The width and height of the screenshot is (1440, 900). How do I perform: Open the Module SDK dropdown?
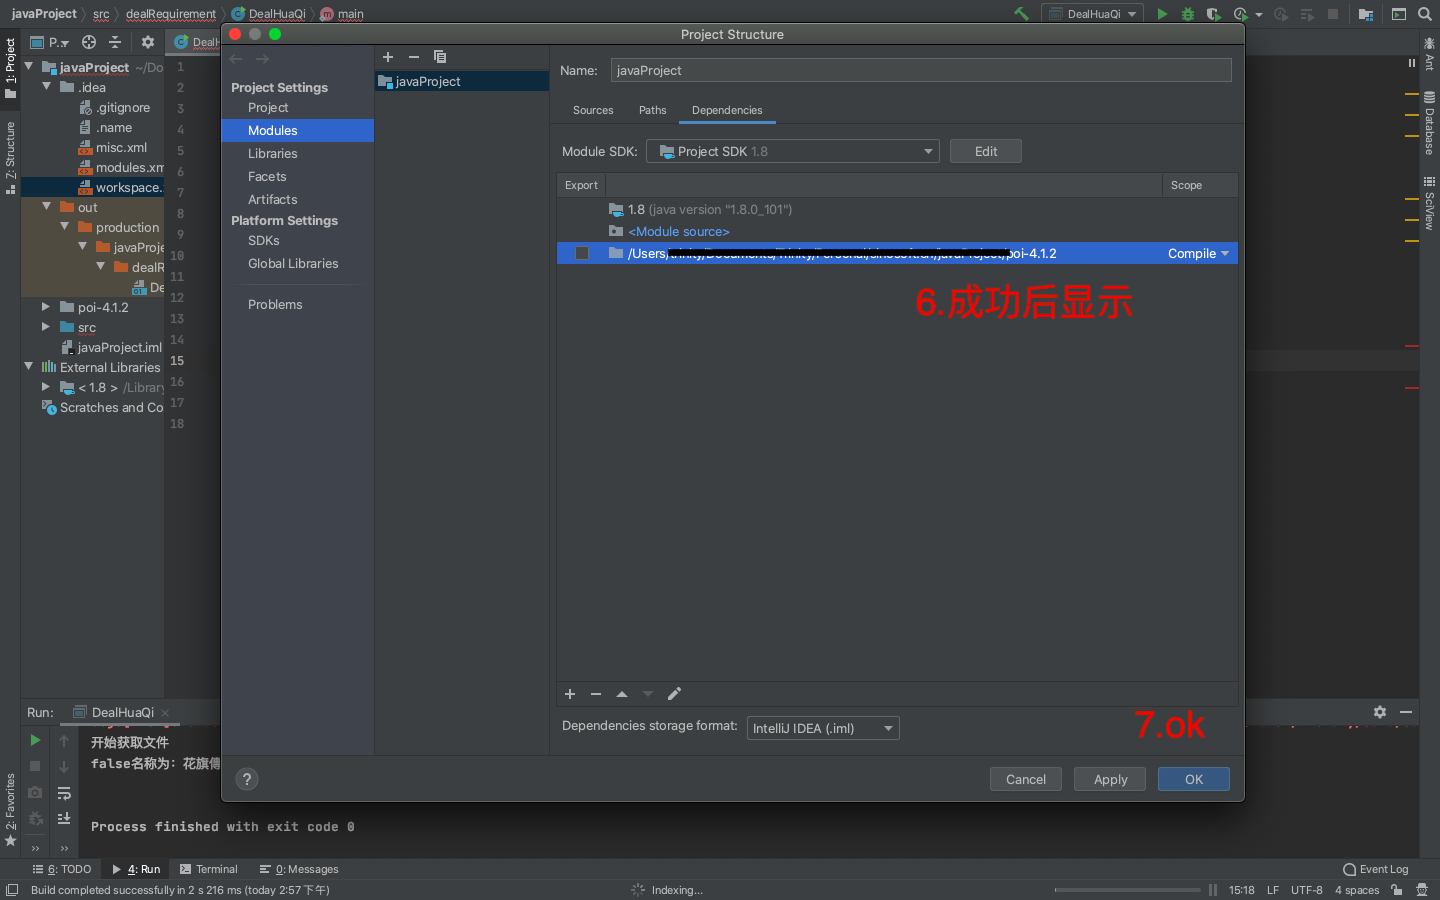click(928, 150)
